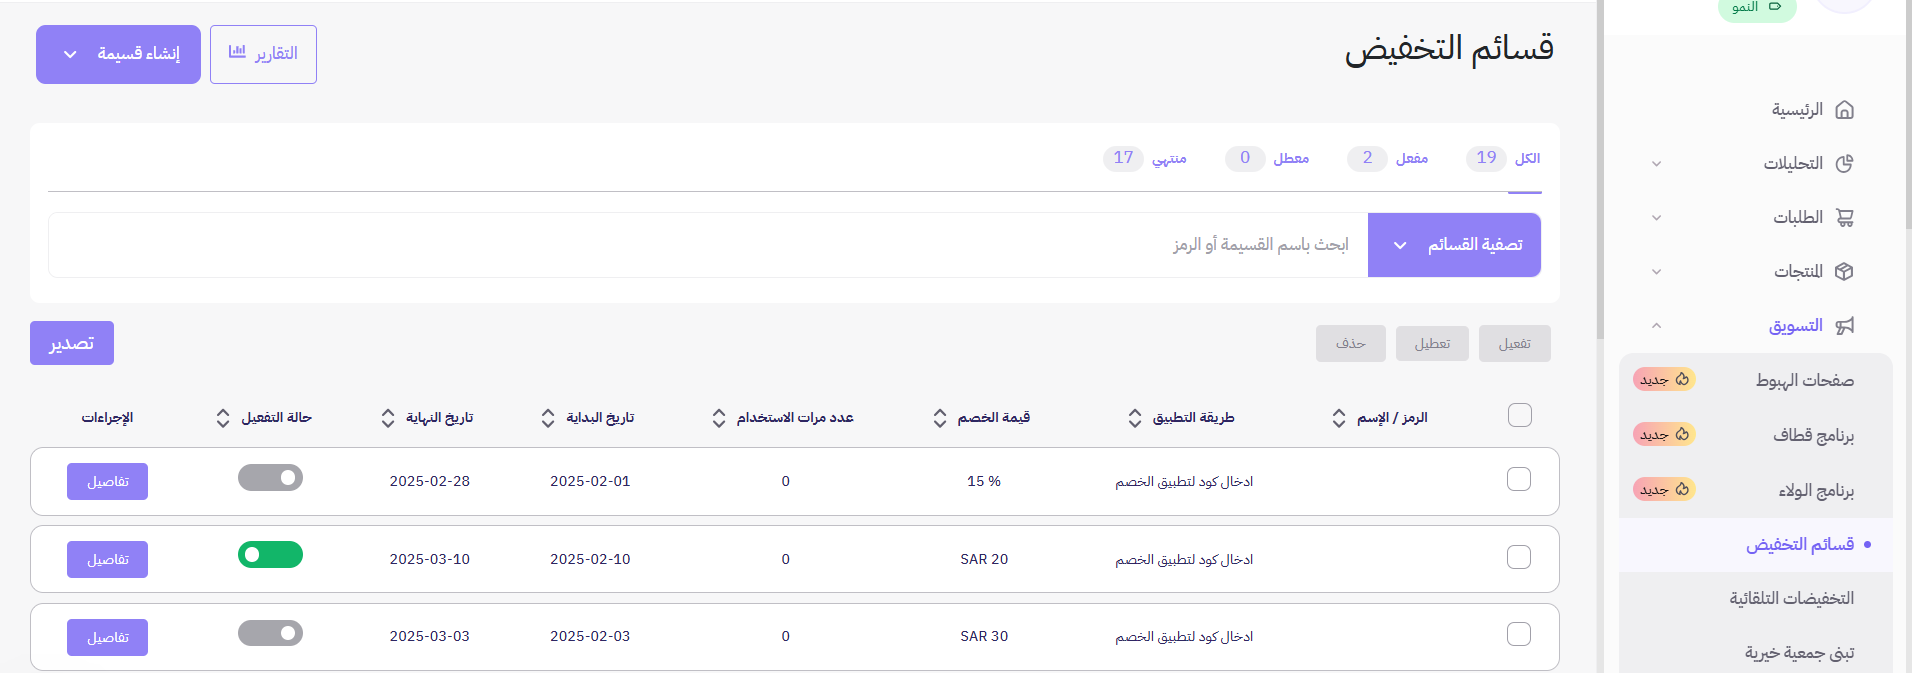Click the analytics pie chart icon
This screenshot has width=1912, height=673.
coord(1845,164)
